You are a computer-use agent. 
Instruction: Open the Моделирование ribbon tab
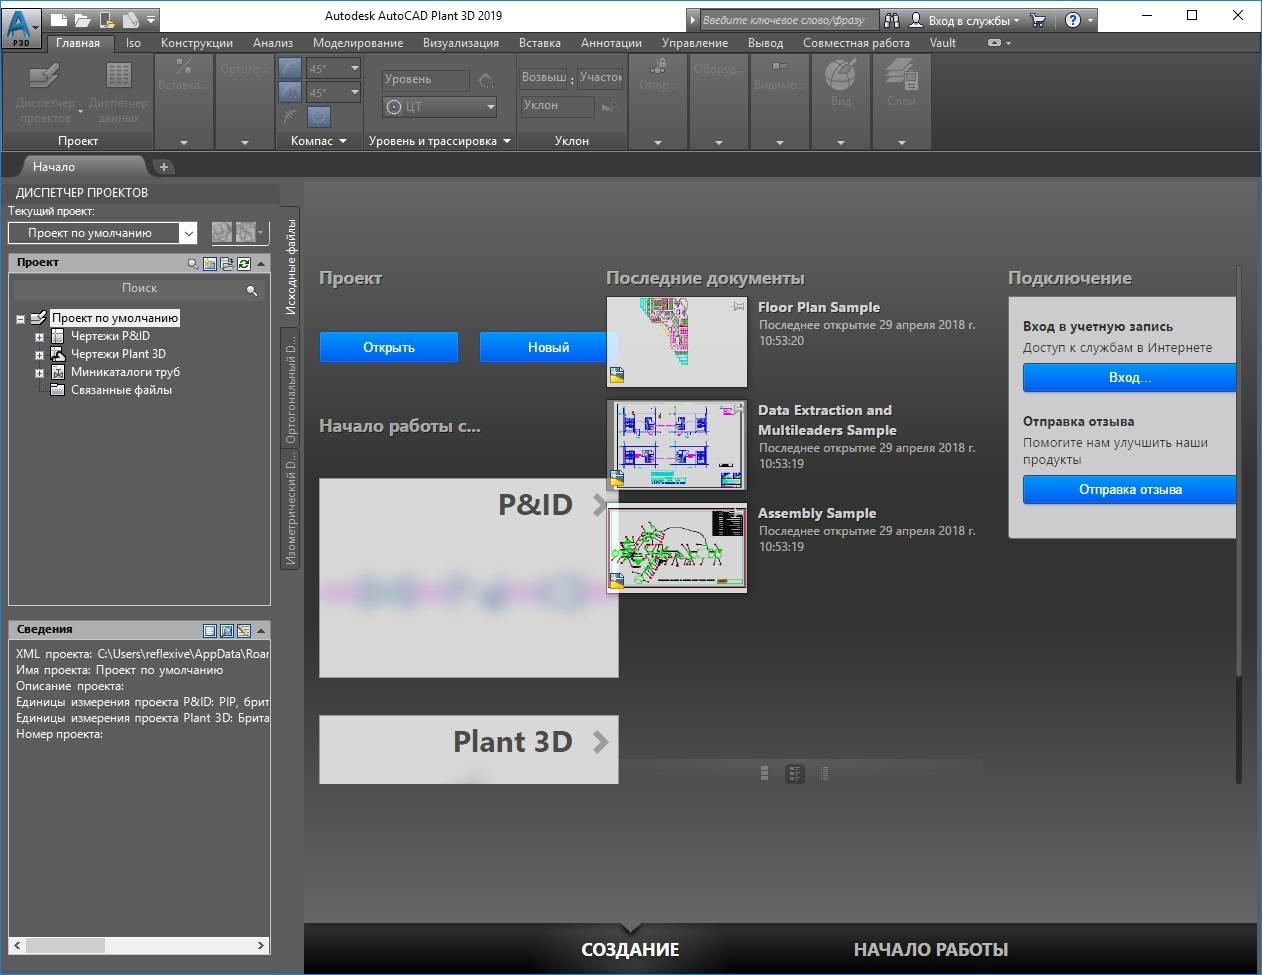pyautogui.click(x=358, y=43)
